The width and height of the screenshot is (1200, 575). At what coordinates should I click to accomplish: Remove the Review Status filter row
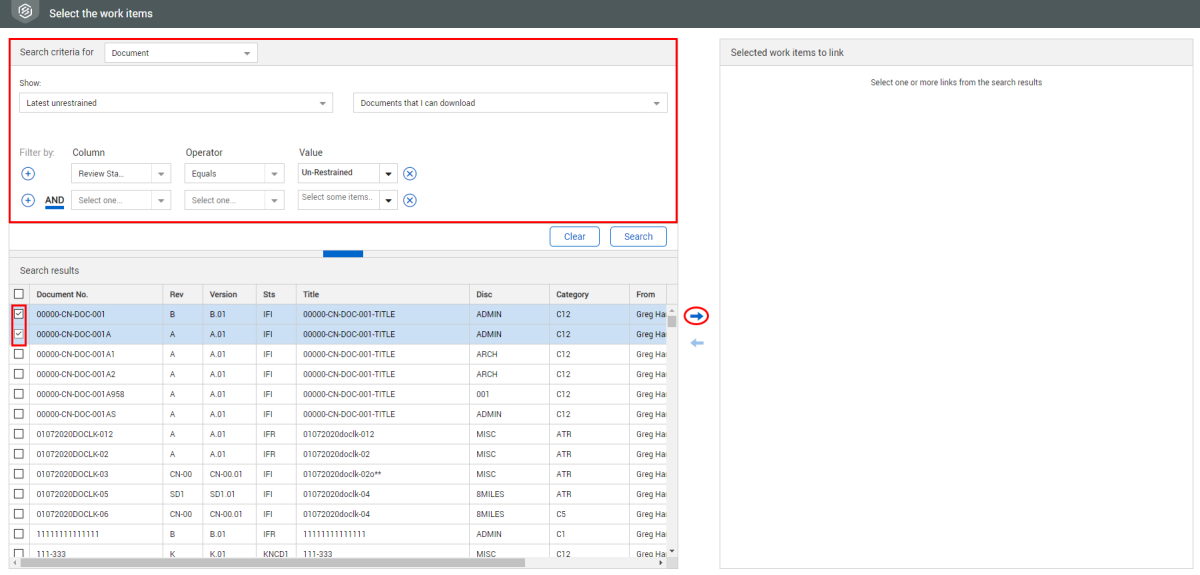pos(410,174)
